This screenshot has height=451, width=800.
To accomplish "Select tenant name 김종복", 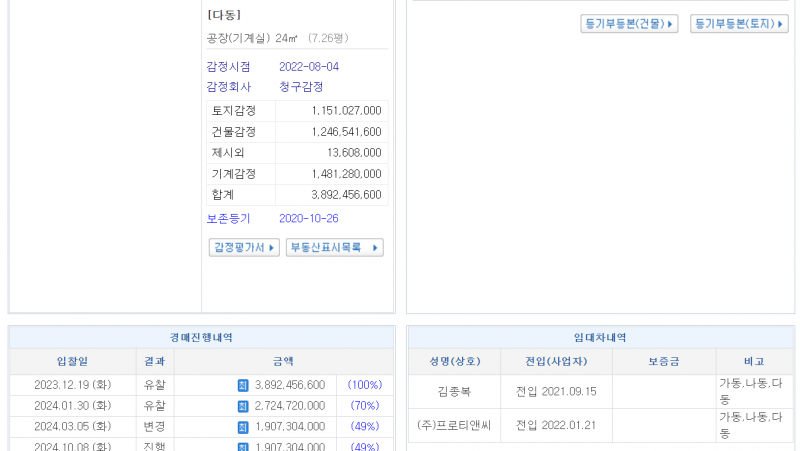I will (x=454, y=392).
